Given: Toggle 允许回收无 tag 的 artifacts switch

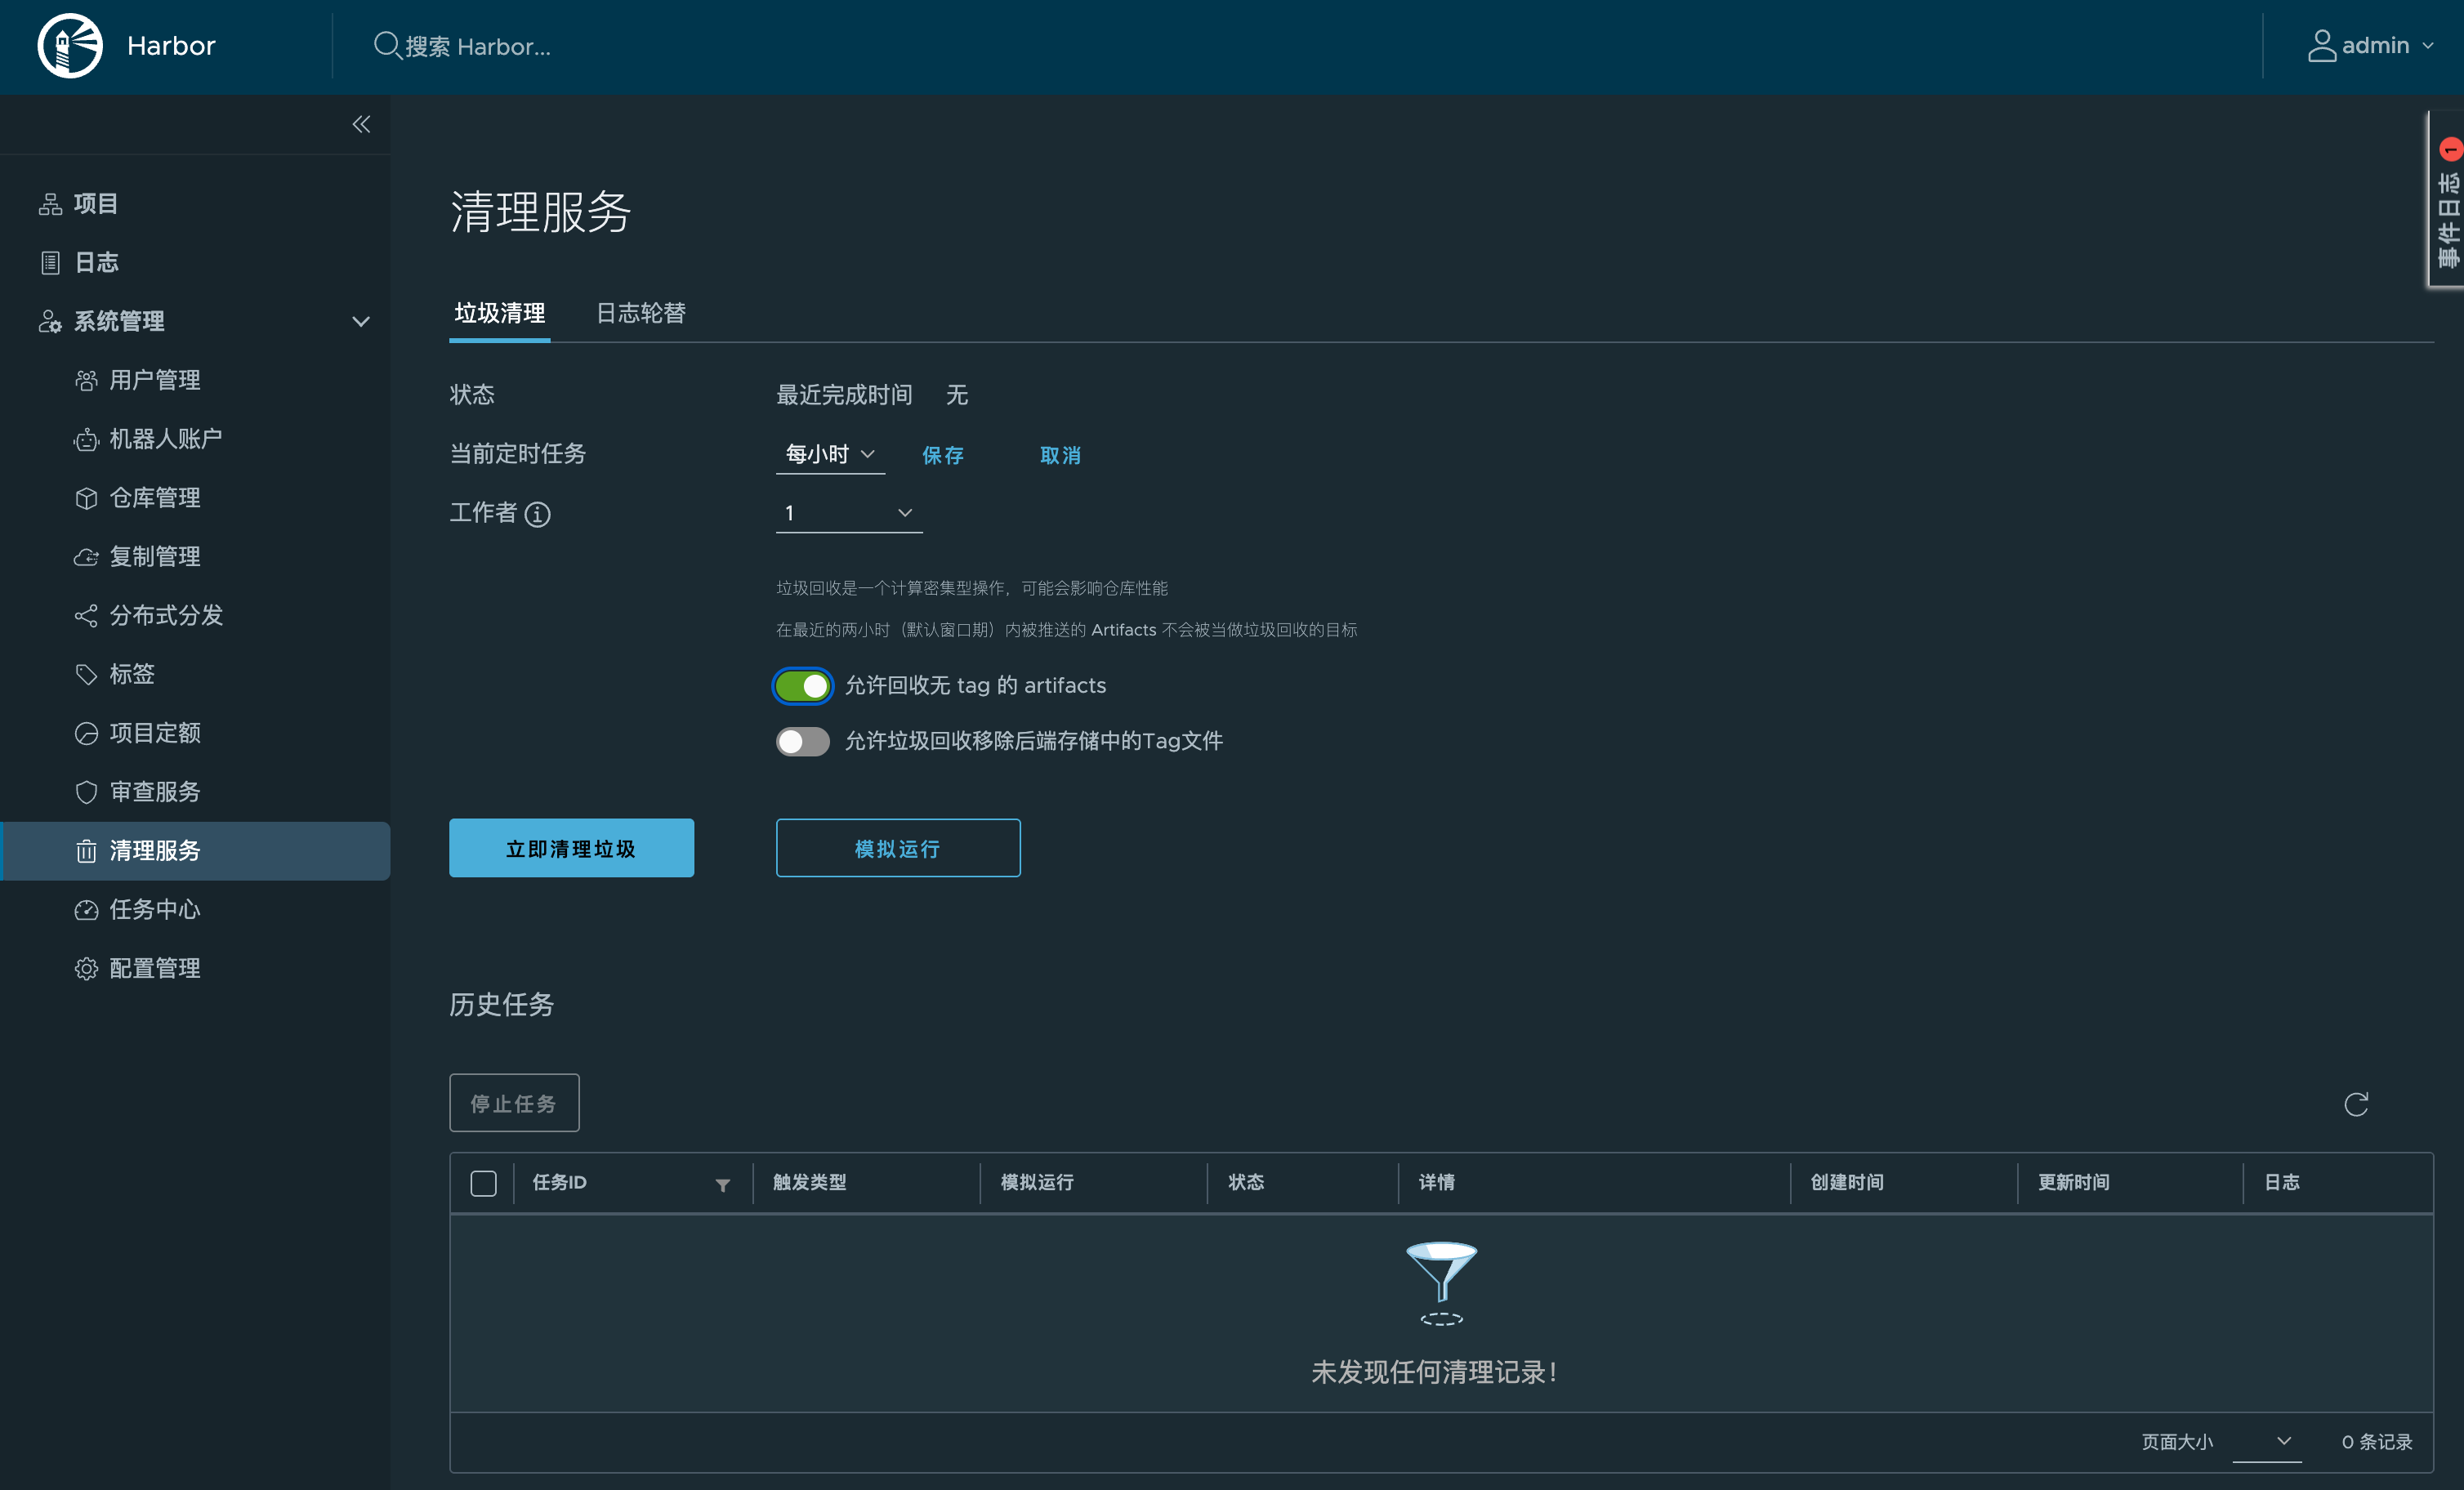Looking at the screenshot, I should click(x=802, y=686).
